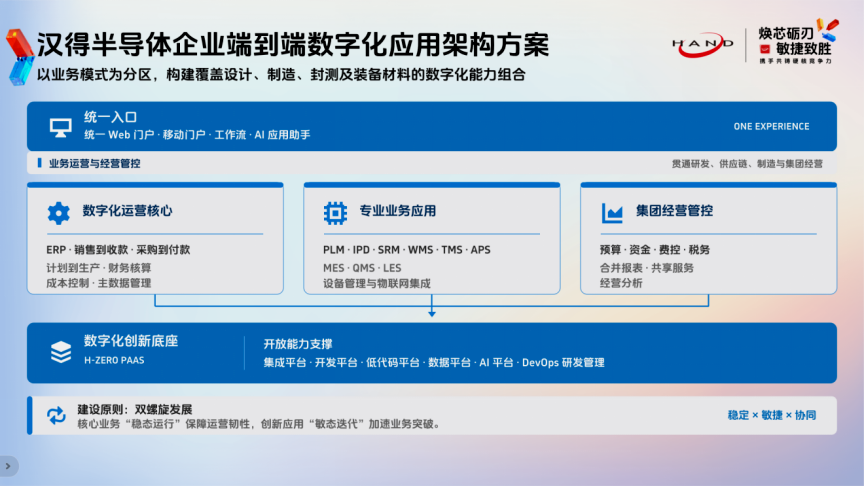Click the ERP · 销售到收款 text line
The height and width of the screenshot is (486, 864).
pos(118,250)
